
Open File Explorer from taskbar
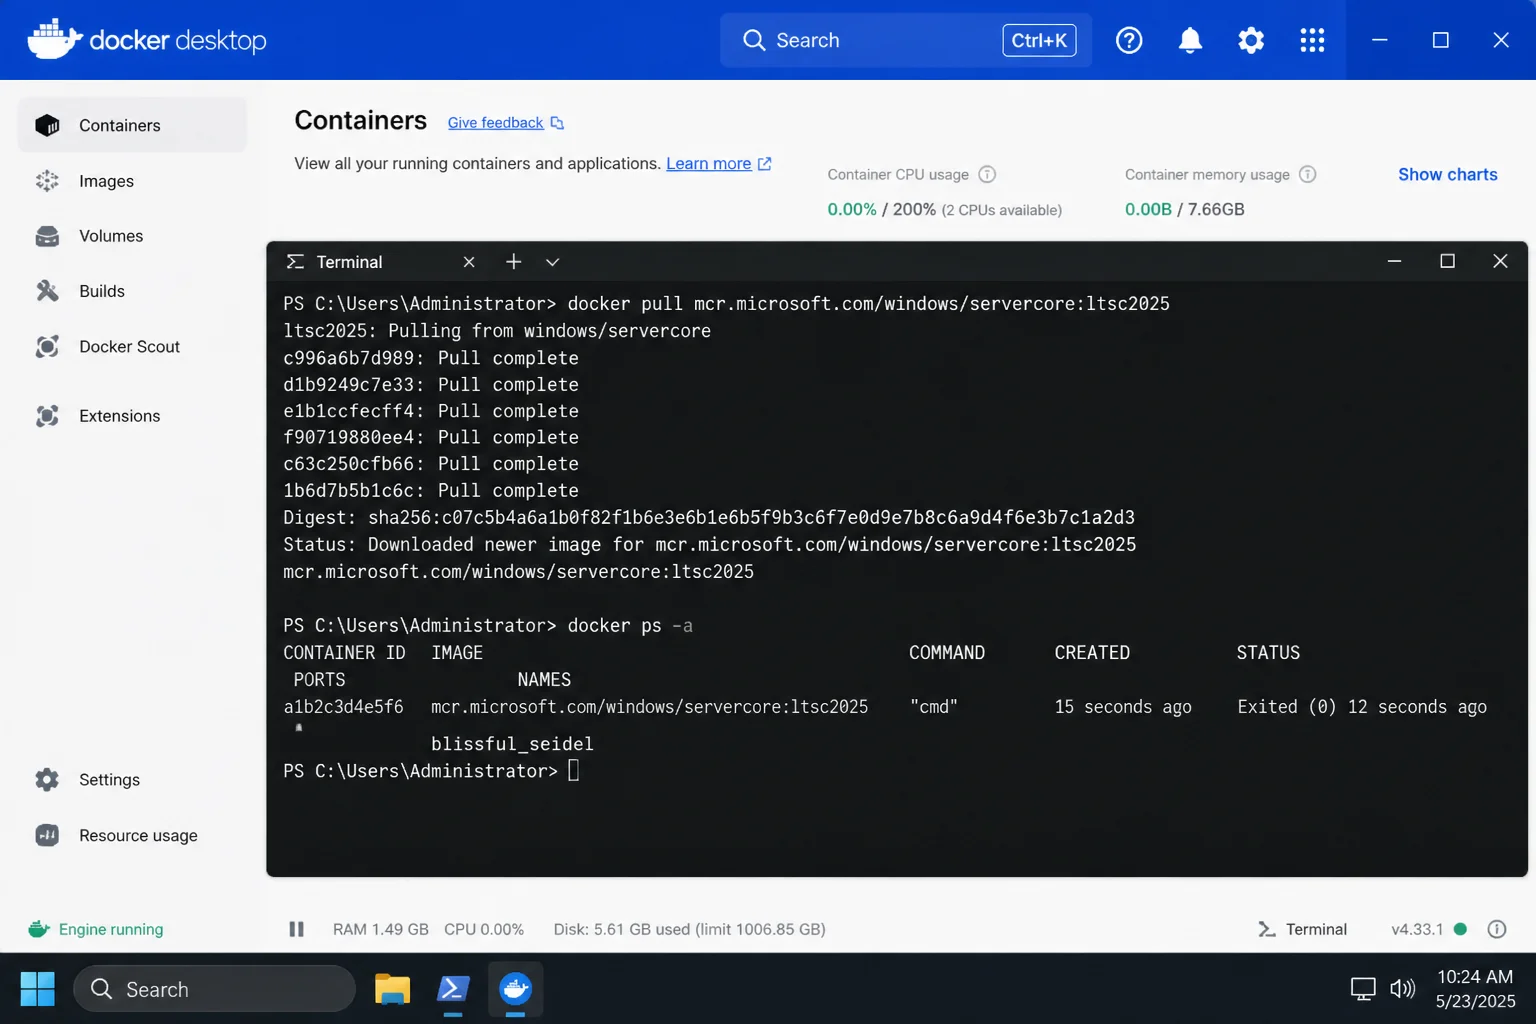click(392, 989)
